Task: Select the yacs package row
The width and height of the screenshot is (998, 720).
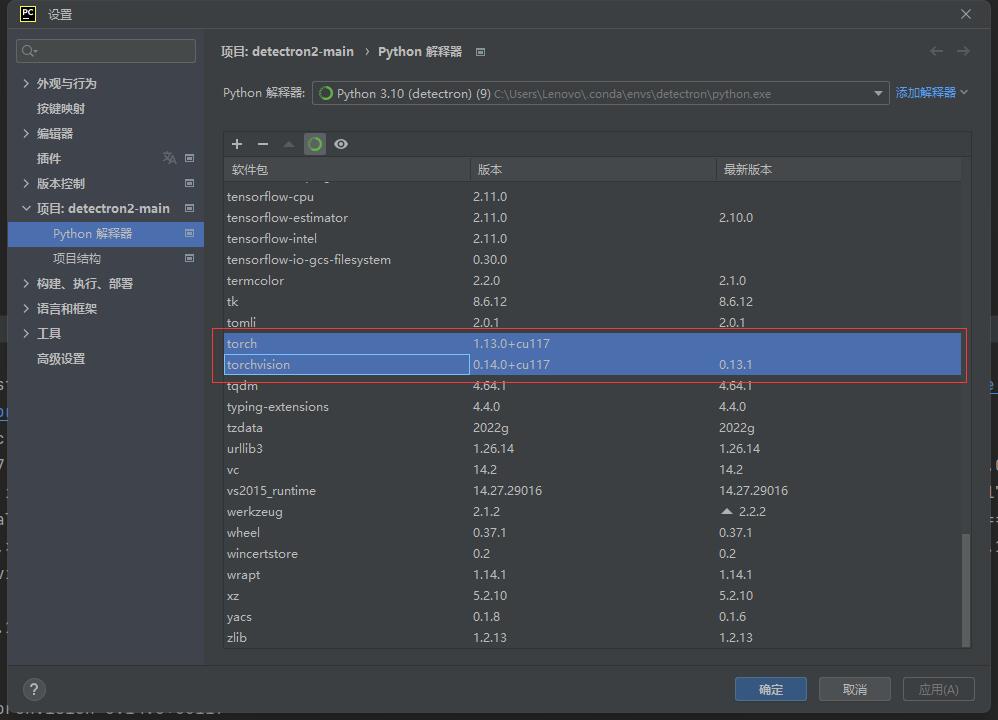Action: [x=593, y=617]
